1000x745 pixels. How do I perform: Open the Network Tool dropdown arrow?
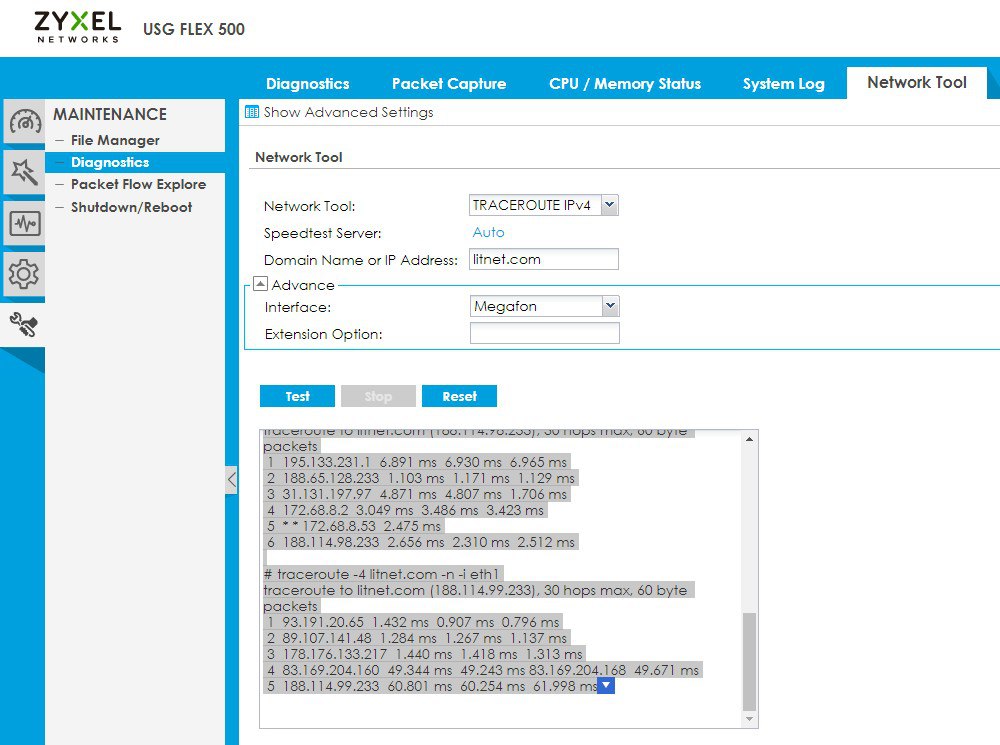click(610, 205)
